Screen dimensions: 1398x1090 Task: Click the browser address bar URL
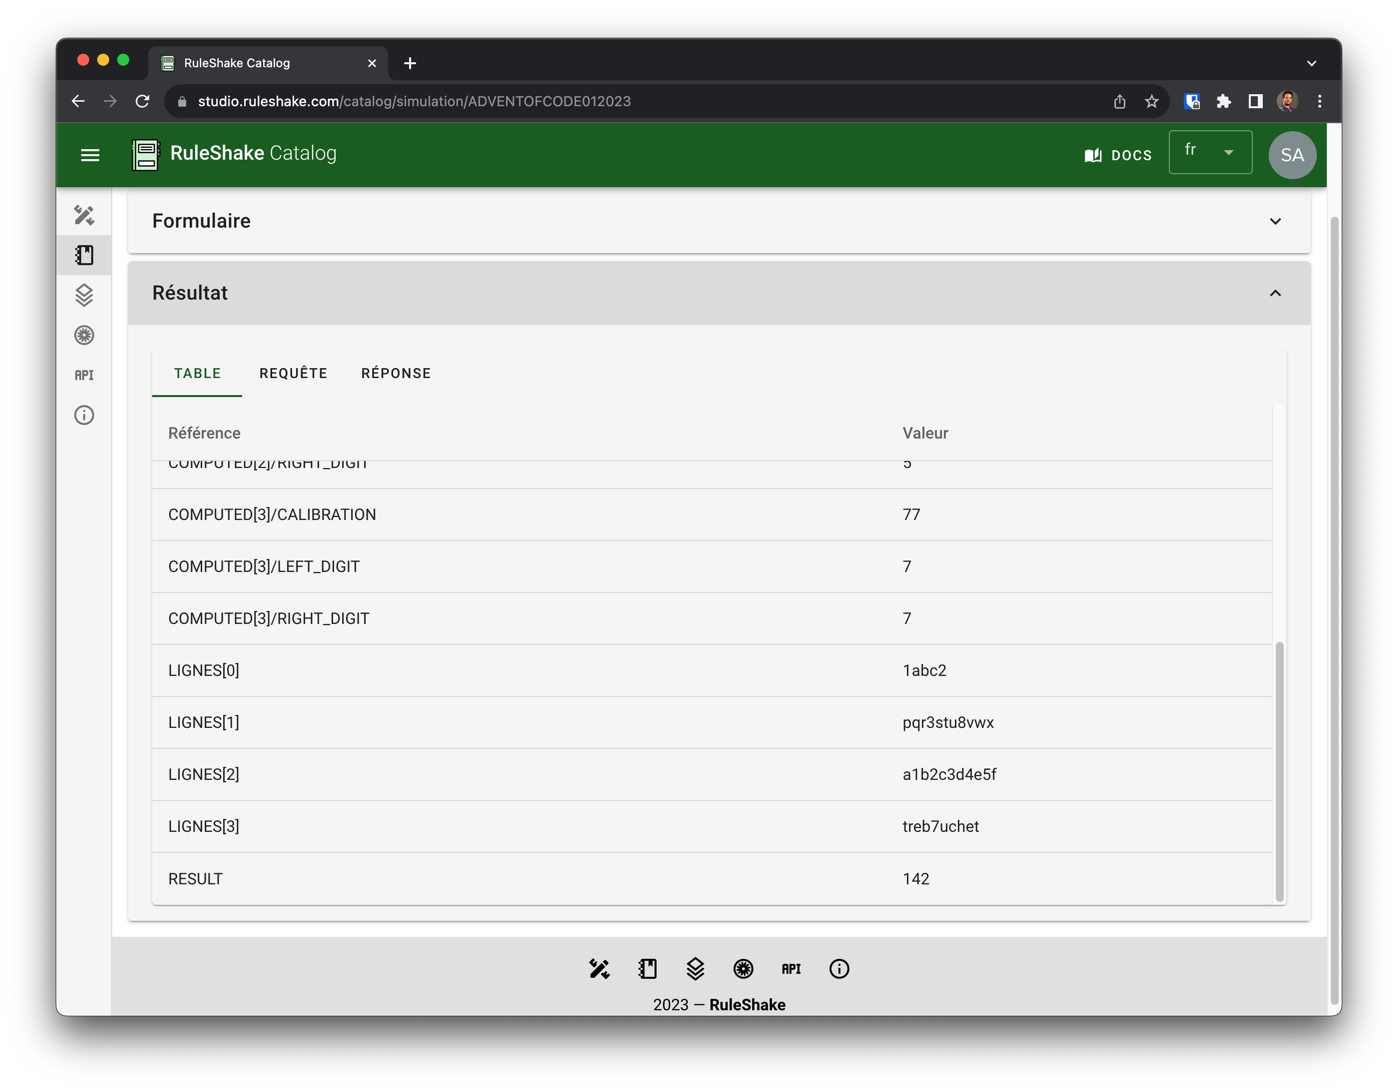tap(414, 101)
